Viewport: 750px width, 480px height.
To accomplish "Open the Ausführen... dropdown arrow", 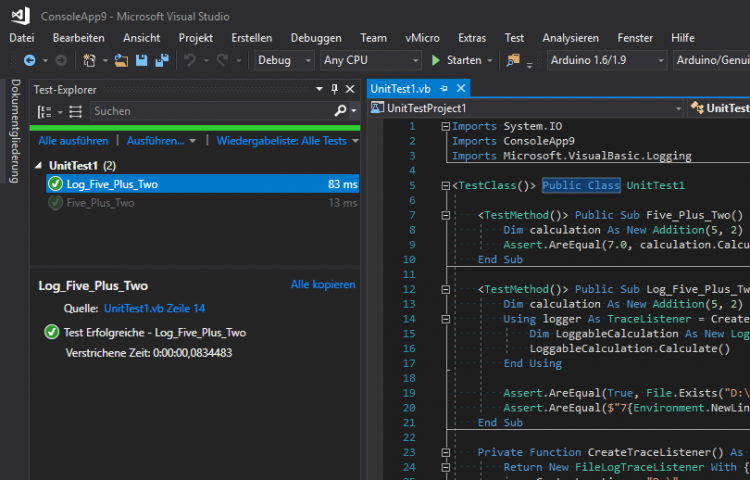I will (x=192, y=141).
